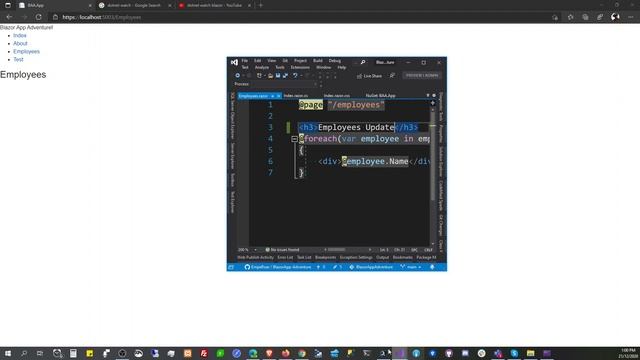Open the Window menu

pos(324,67)
